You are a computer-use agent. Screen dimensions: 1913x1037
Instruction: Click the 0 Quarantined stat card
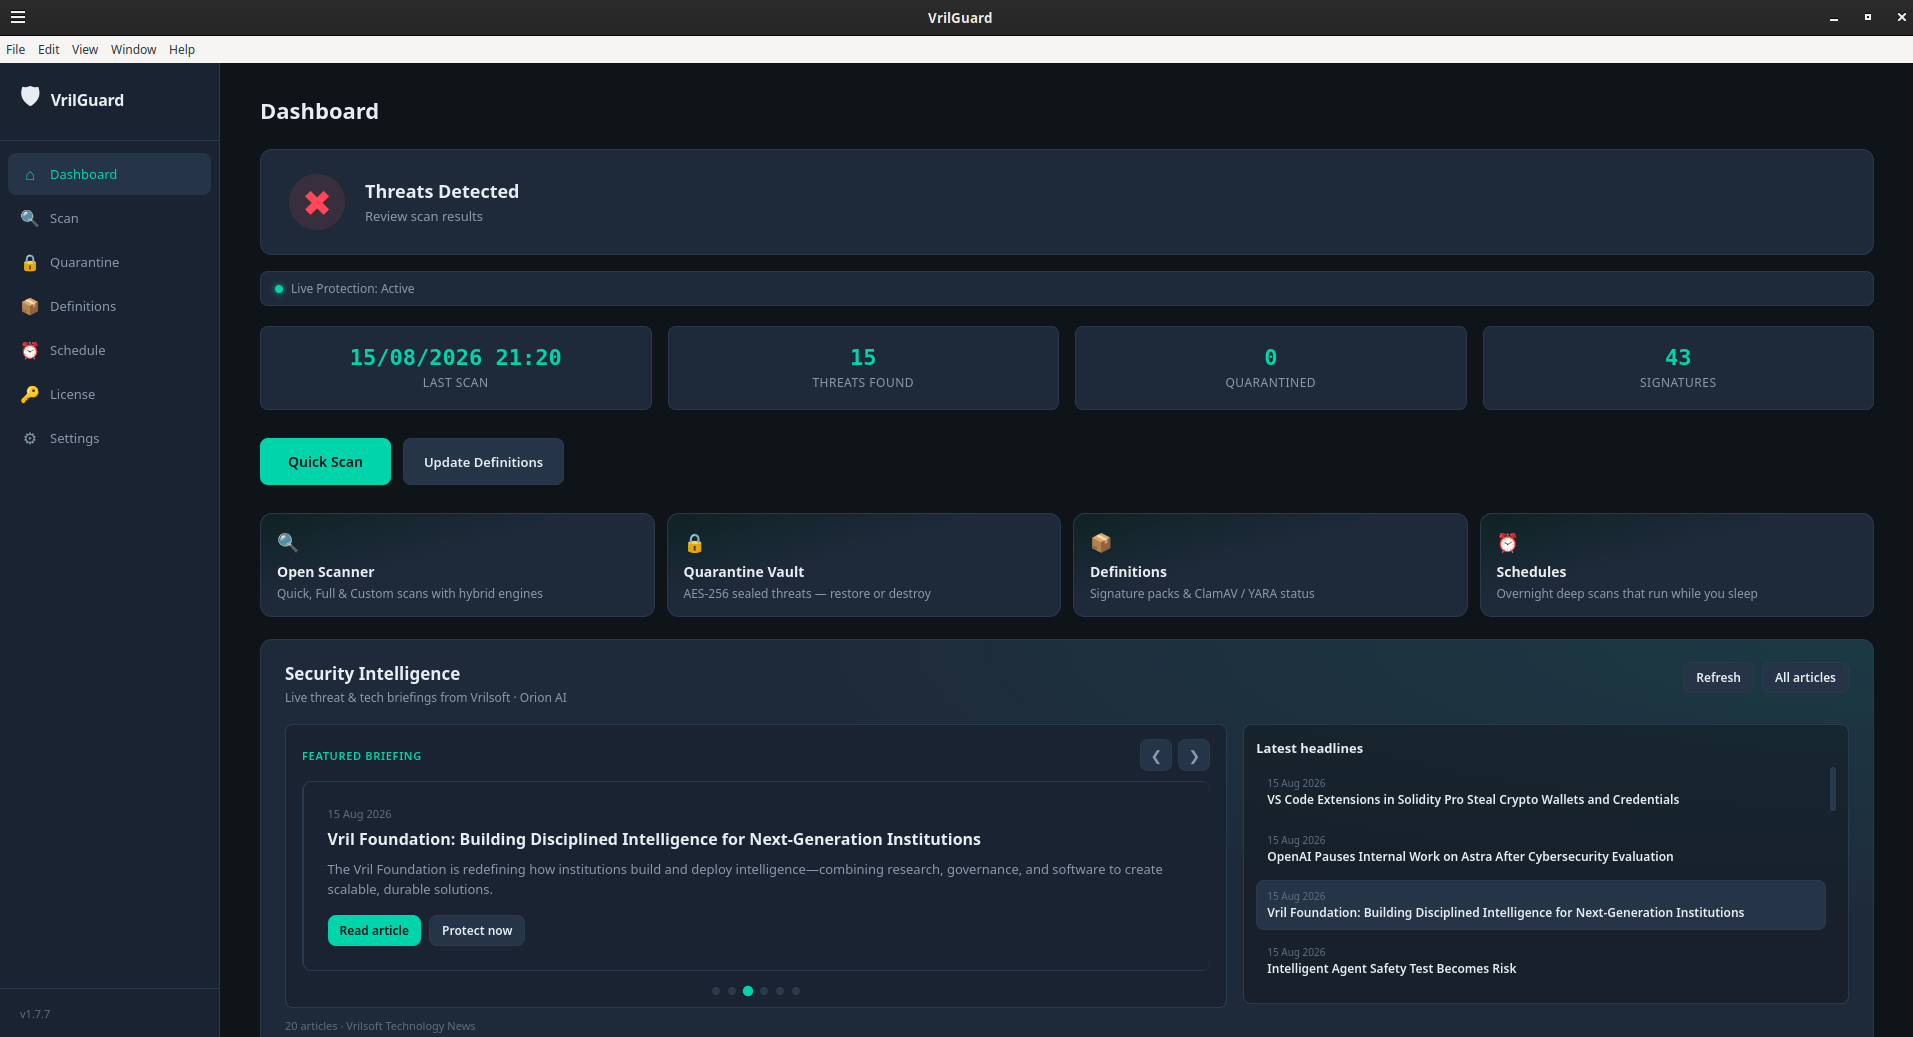pyautogui.click(x=1271, y=368)
